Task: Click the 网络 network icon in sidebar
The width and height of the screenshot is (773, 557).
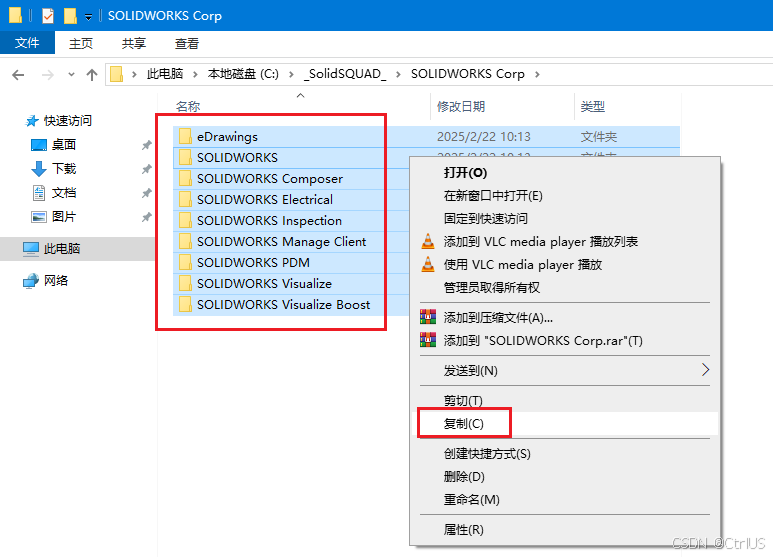Action: (x=31, y=281)
